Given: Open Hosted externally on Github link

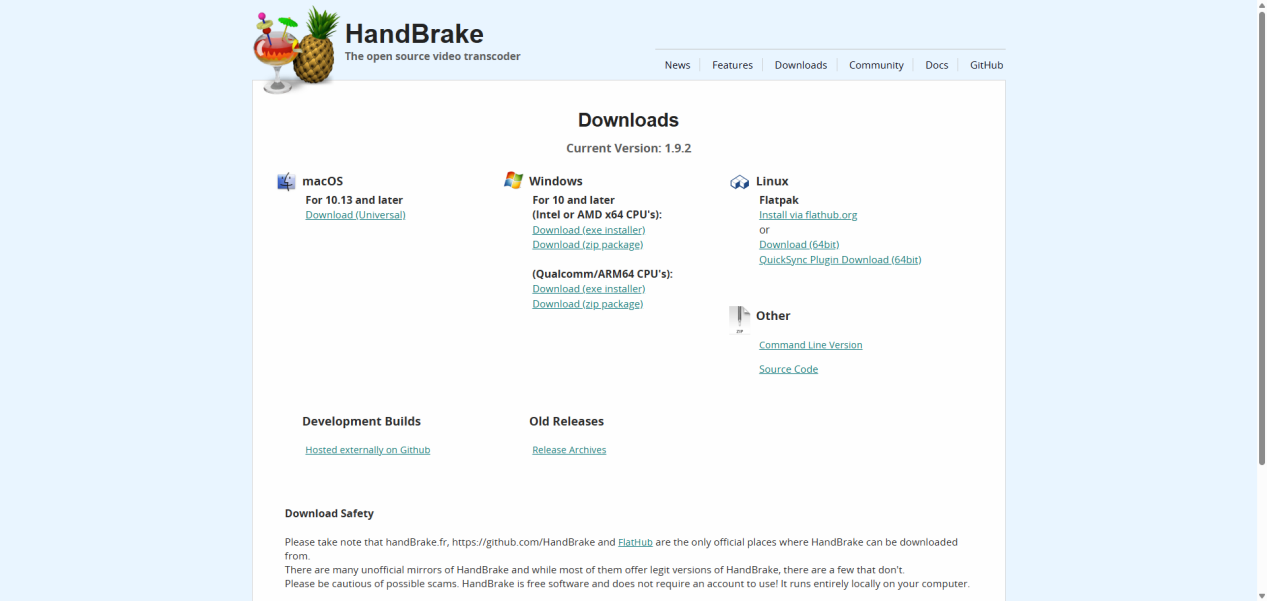Looking at the screenshot, I should (367, 450).
